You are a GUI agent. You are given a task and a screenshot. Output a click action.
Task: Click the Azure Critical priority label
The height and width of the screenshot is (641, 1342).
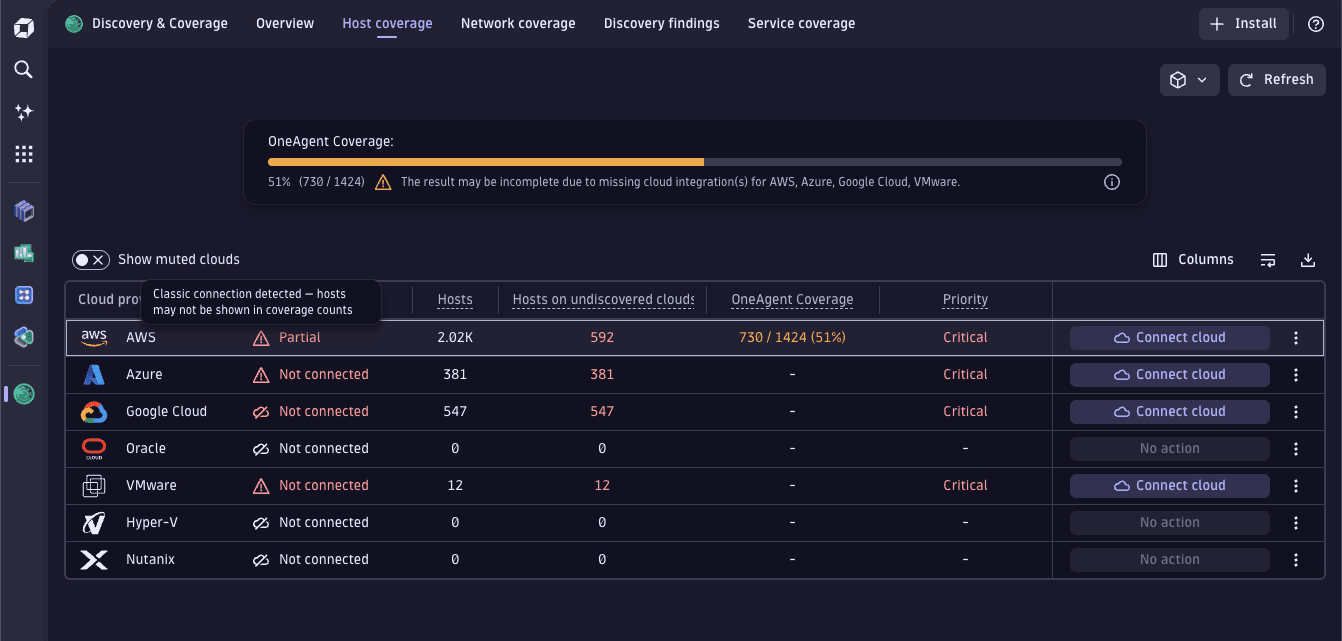tap(965, 375)
